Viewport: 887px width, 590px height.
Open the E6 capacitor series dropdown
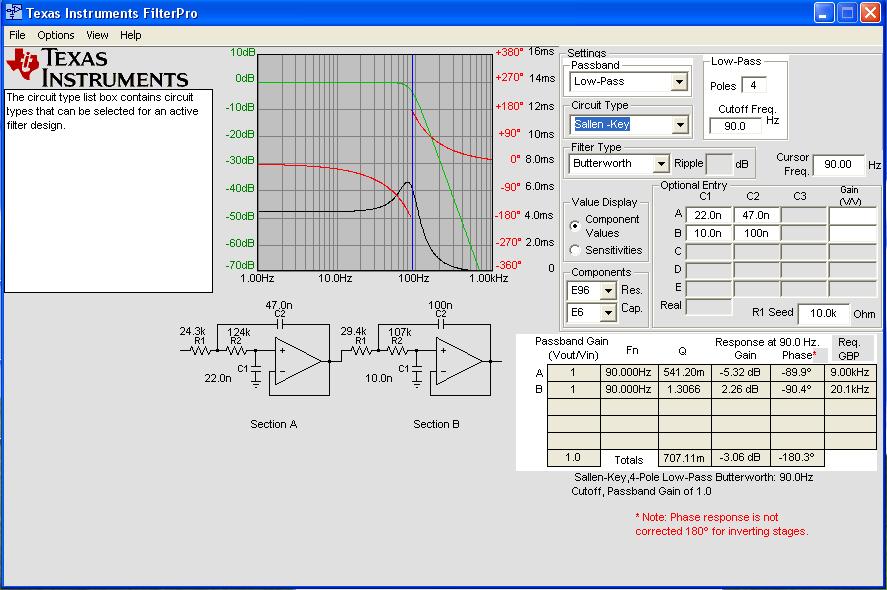pos(608,312)
